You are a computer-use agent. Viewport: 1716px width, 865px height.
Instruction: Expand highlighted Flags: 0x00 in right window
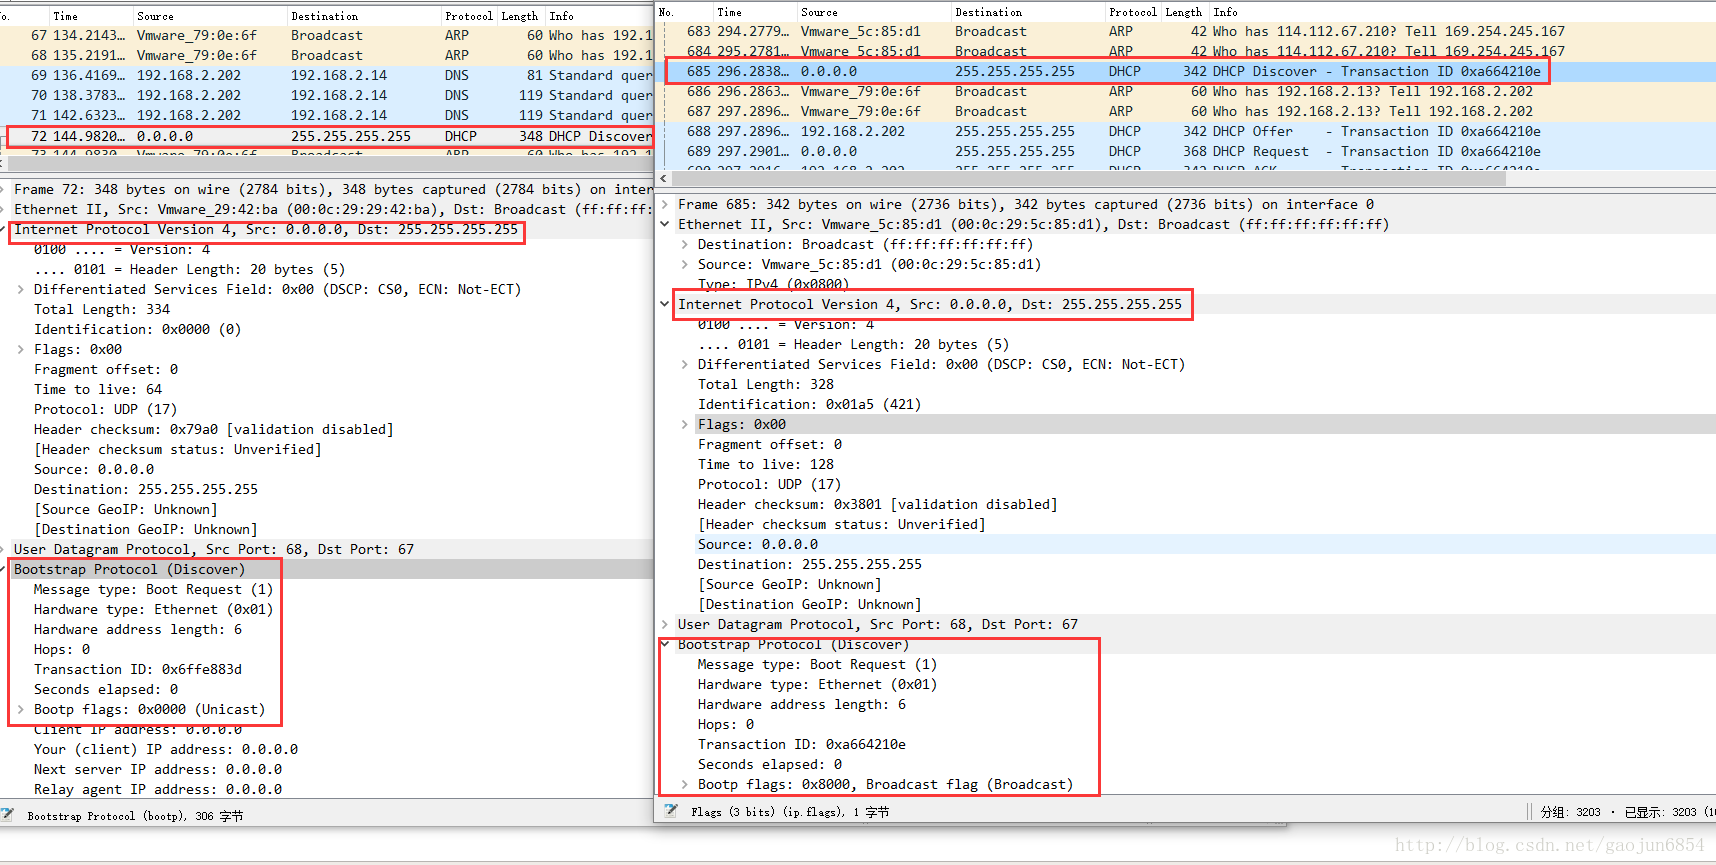click(685, 424)
